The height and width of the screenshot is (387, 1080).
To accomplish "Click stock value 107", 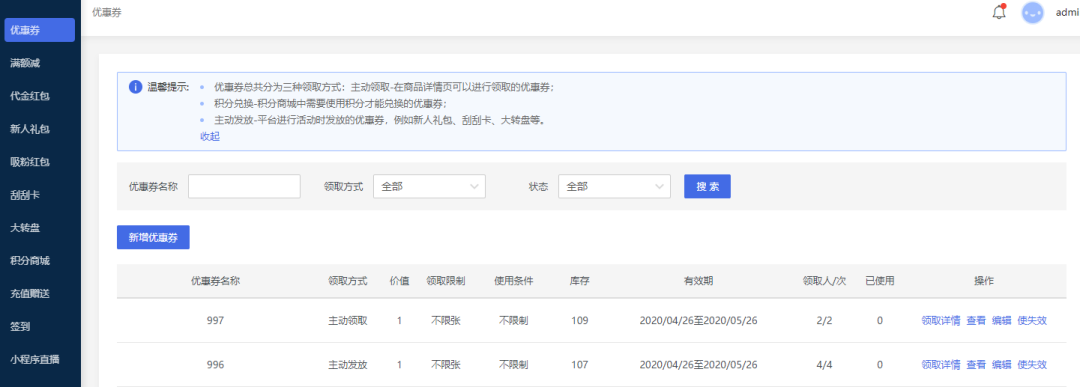I will pos(580,364).
